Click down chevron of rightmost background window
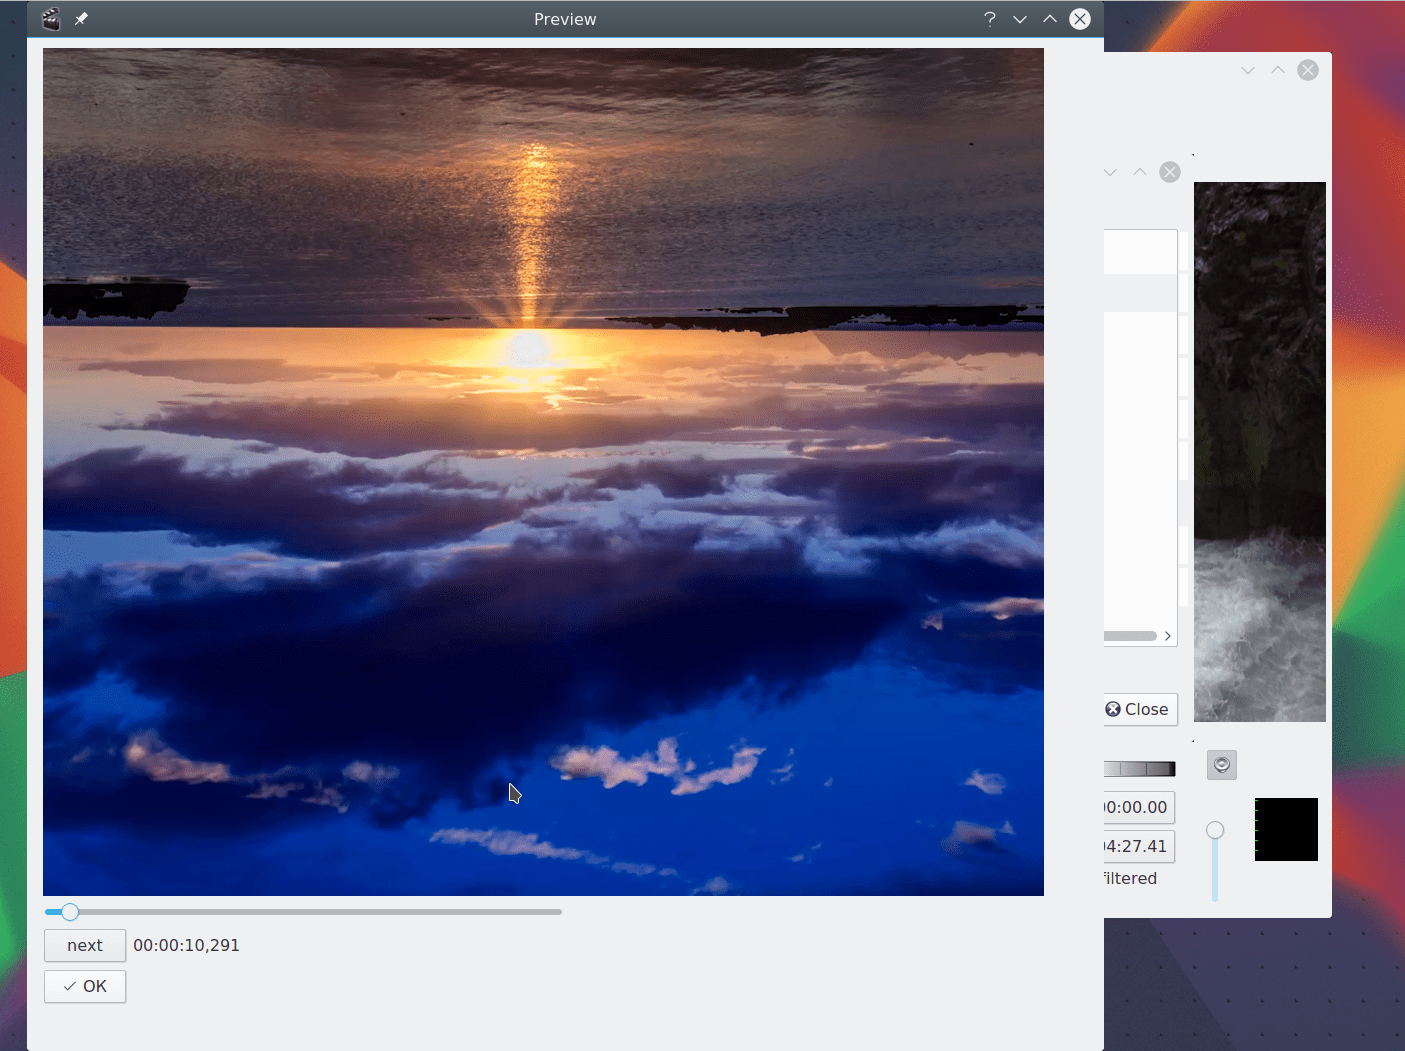 (1248, 70)
